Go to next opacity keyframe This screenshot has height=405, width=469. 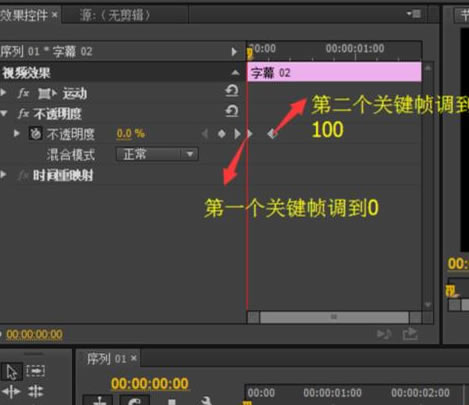tap(237, 134)
